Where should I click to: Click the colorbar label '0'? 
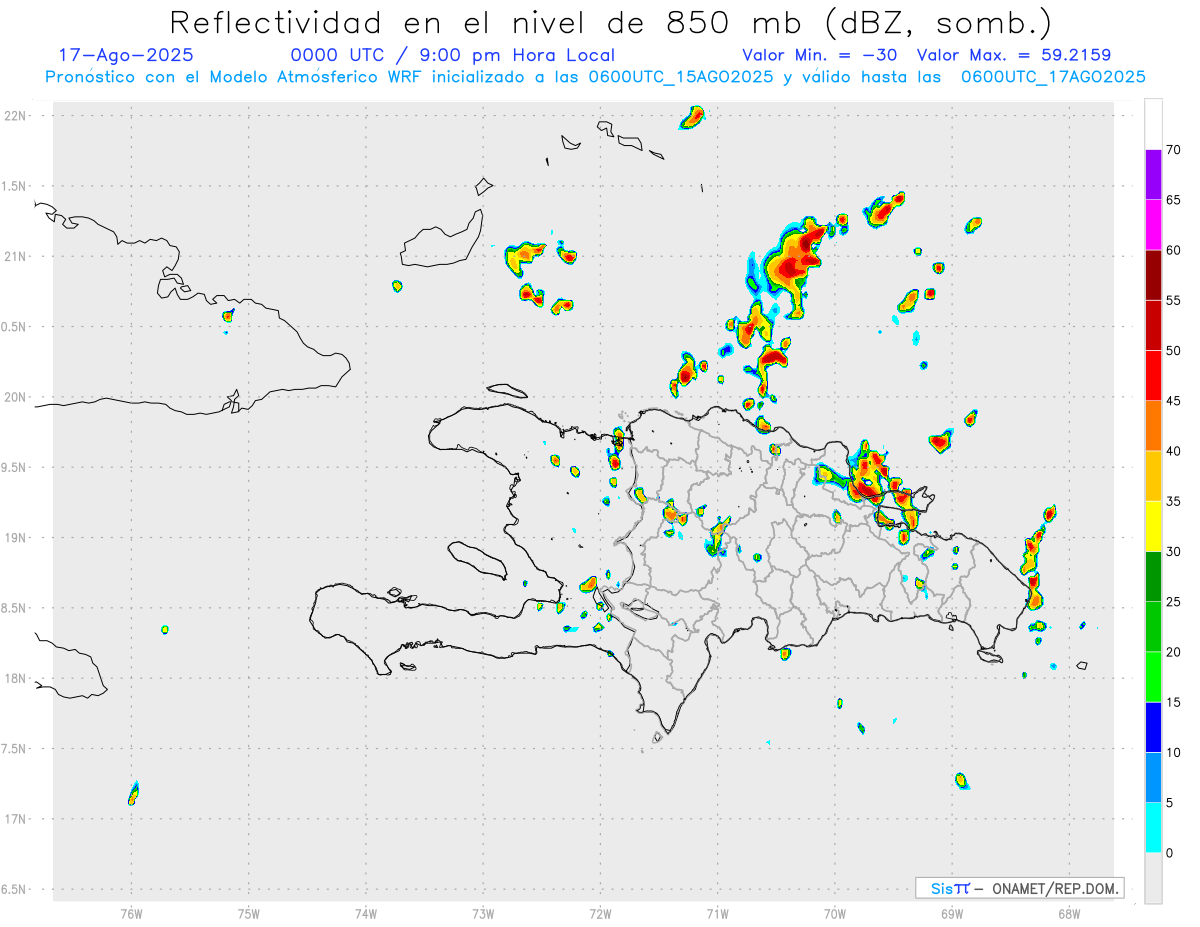click(1170, 853)
